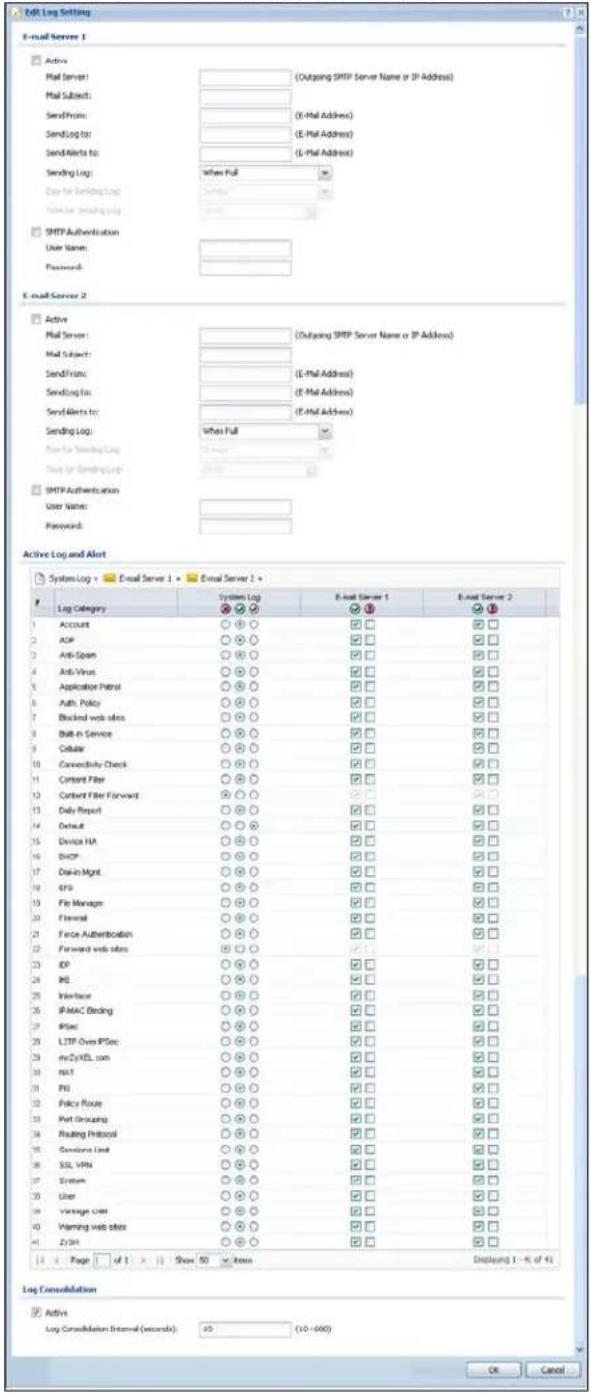Click E-mail Server 1 Mail Subject field

coord(245,97)
